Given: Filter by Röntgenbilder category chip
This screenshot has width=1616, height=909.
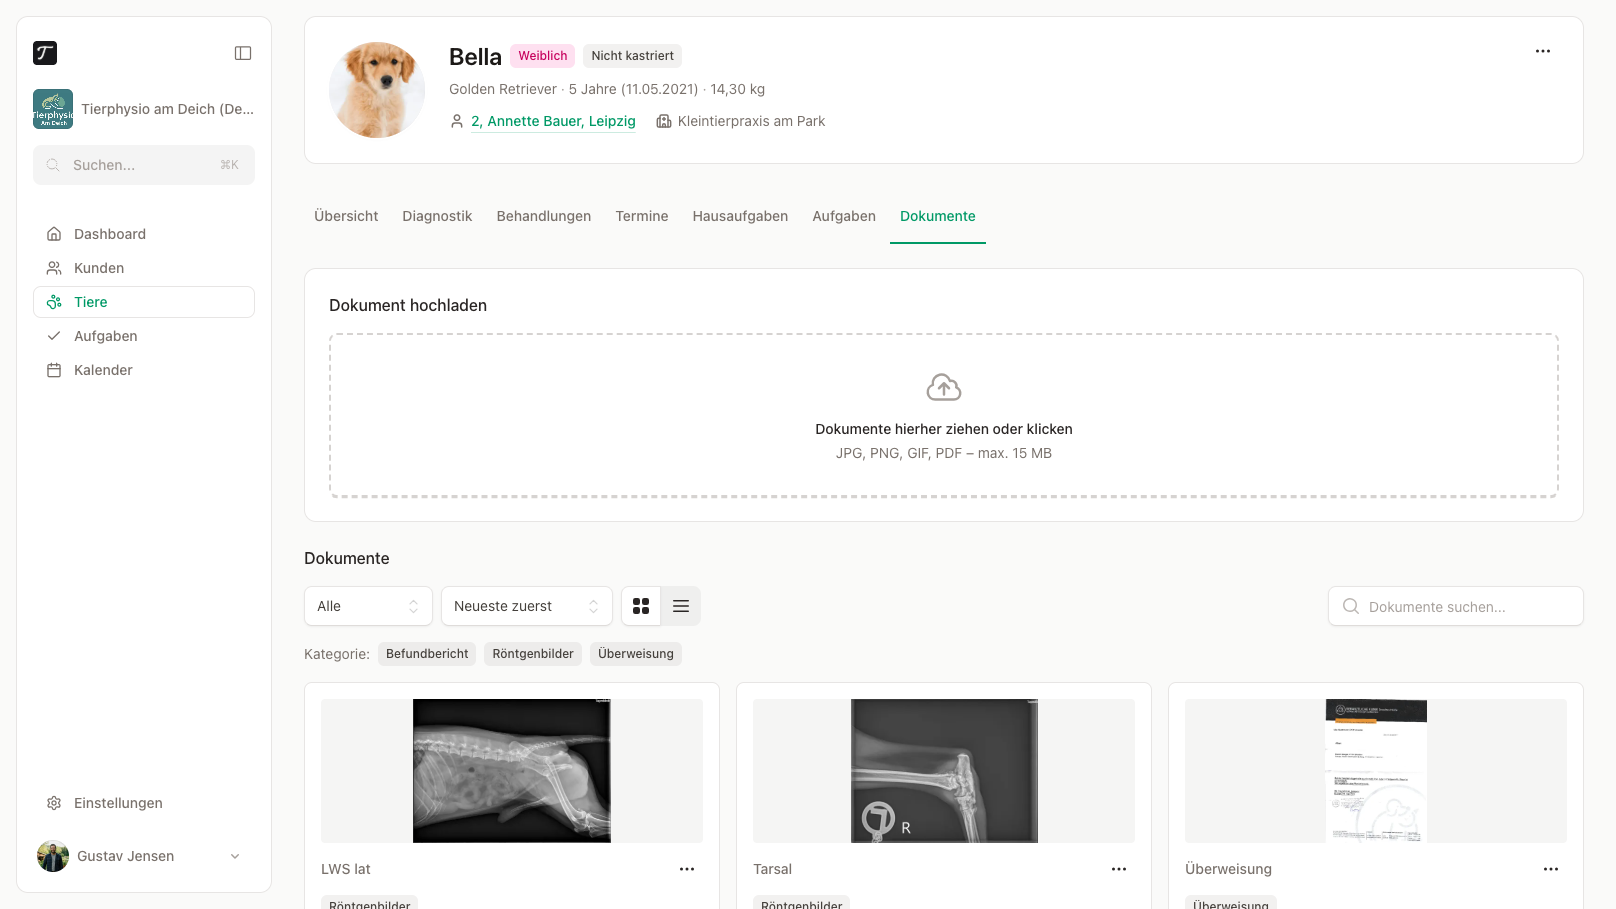Looking at the screenshot, I should point(533,654).
